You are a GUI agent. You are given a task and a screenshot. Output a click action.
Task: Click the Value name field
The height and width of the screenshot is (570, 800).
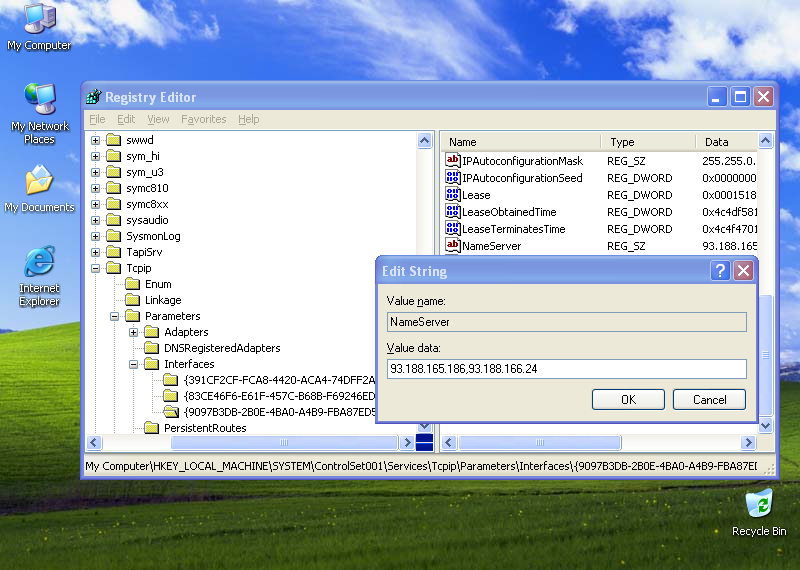click(566, 321)
